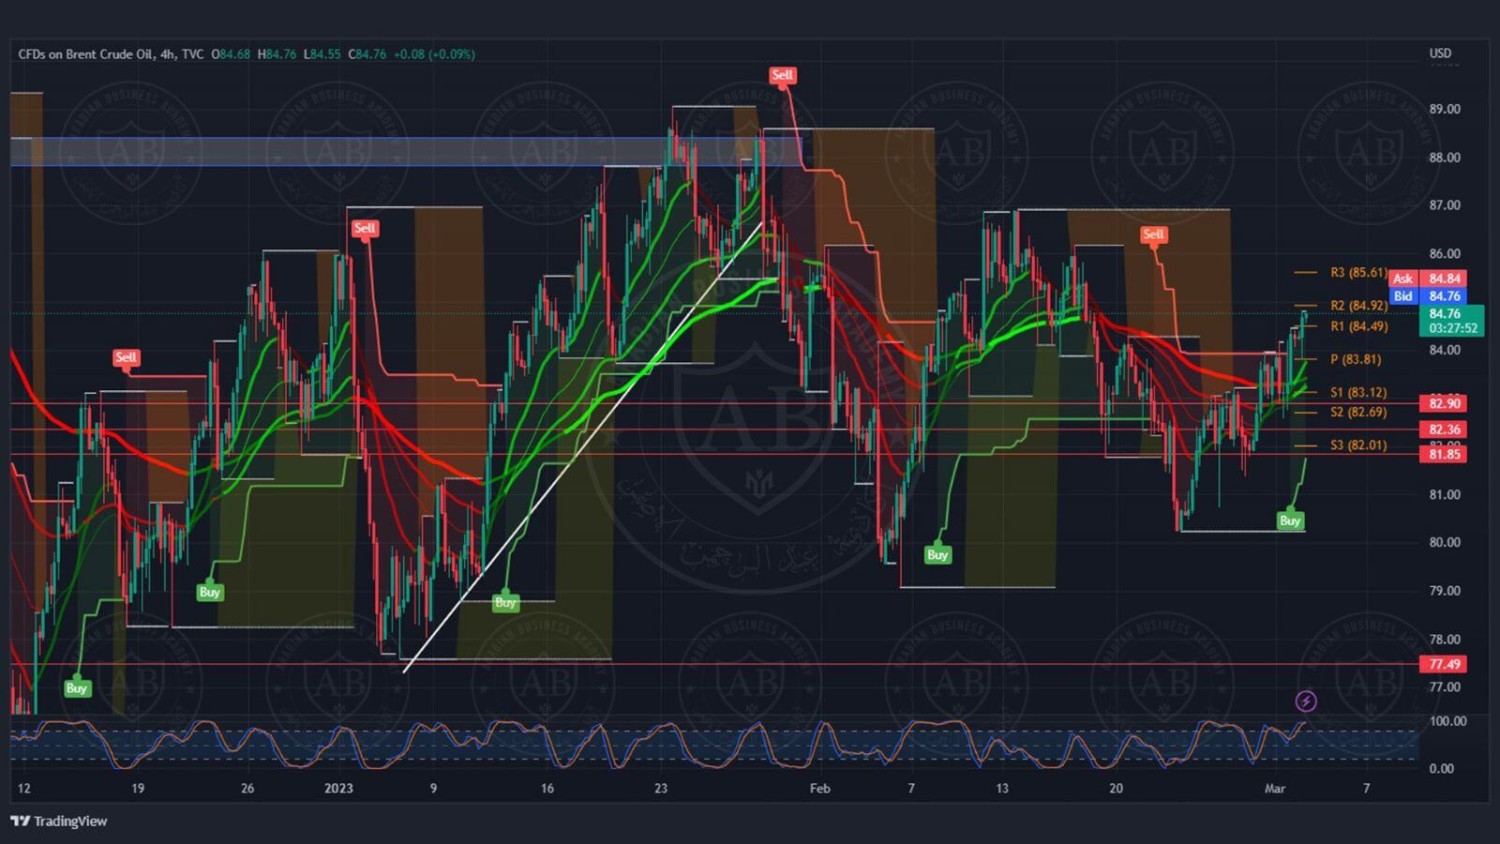This screenshot has width=1500, height=844.
Task: Click the Buy signal on the white trendline base
Action: (505, 602)
